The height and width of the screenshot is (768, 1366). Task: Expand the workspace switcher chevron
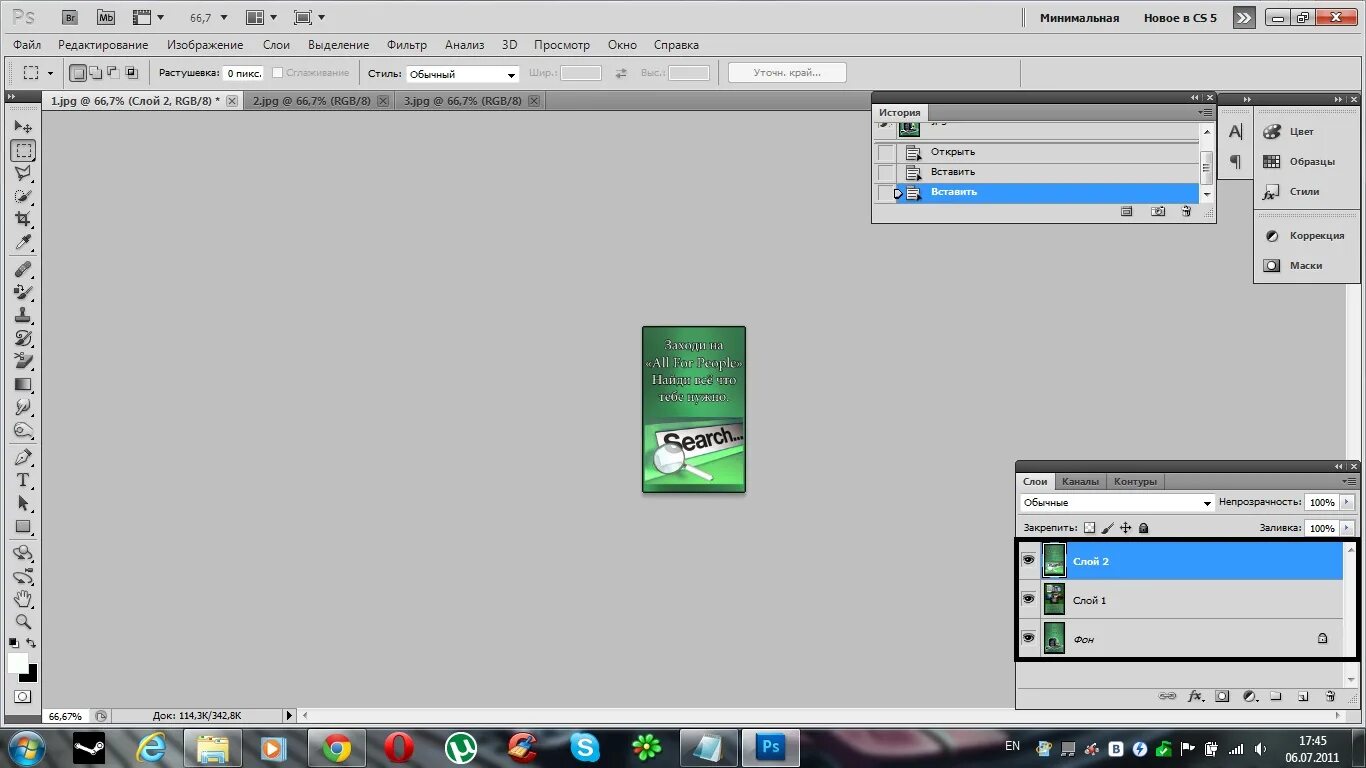(x=1243, y=17)
